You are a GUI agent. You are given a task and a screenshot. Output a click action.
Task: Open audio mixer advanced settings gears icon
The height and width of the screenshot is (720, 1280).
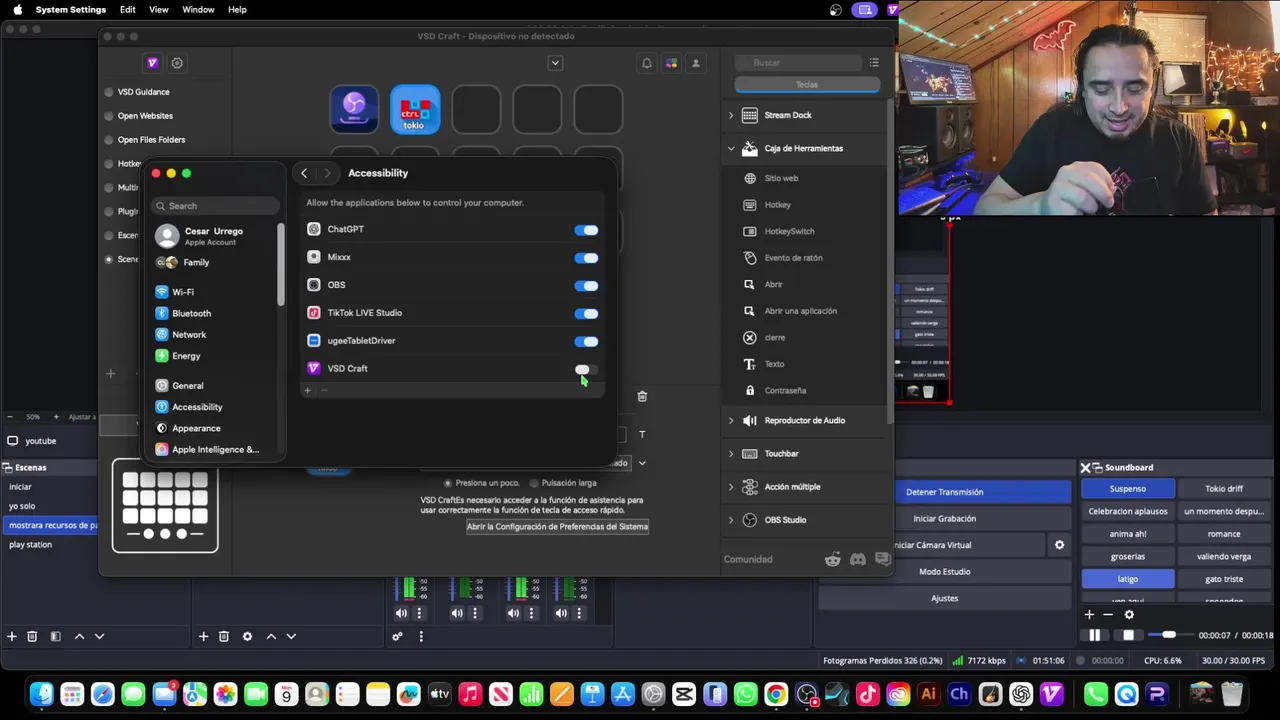click(x=397, y=636)
